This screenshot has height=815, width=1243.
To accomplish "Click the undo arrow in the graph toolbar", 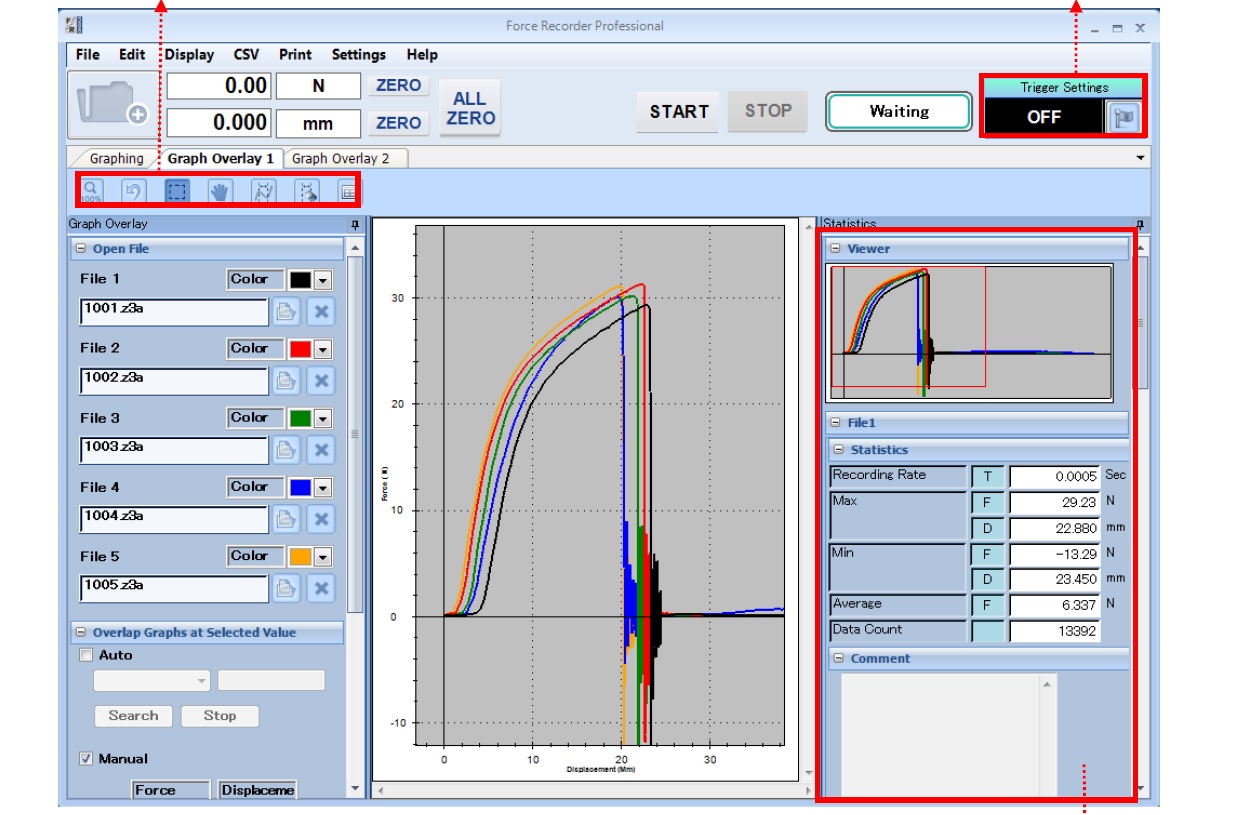I will tap(134, 188).
